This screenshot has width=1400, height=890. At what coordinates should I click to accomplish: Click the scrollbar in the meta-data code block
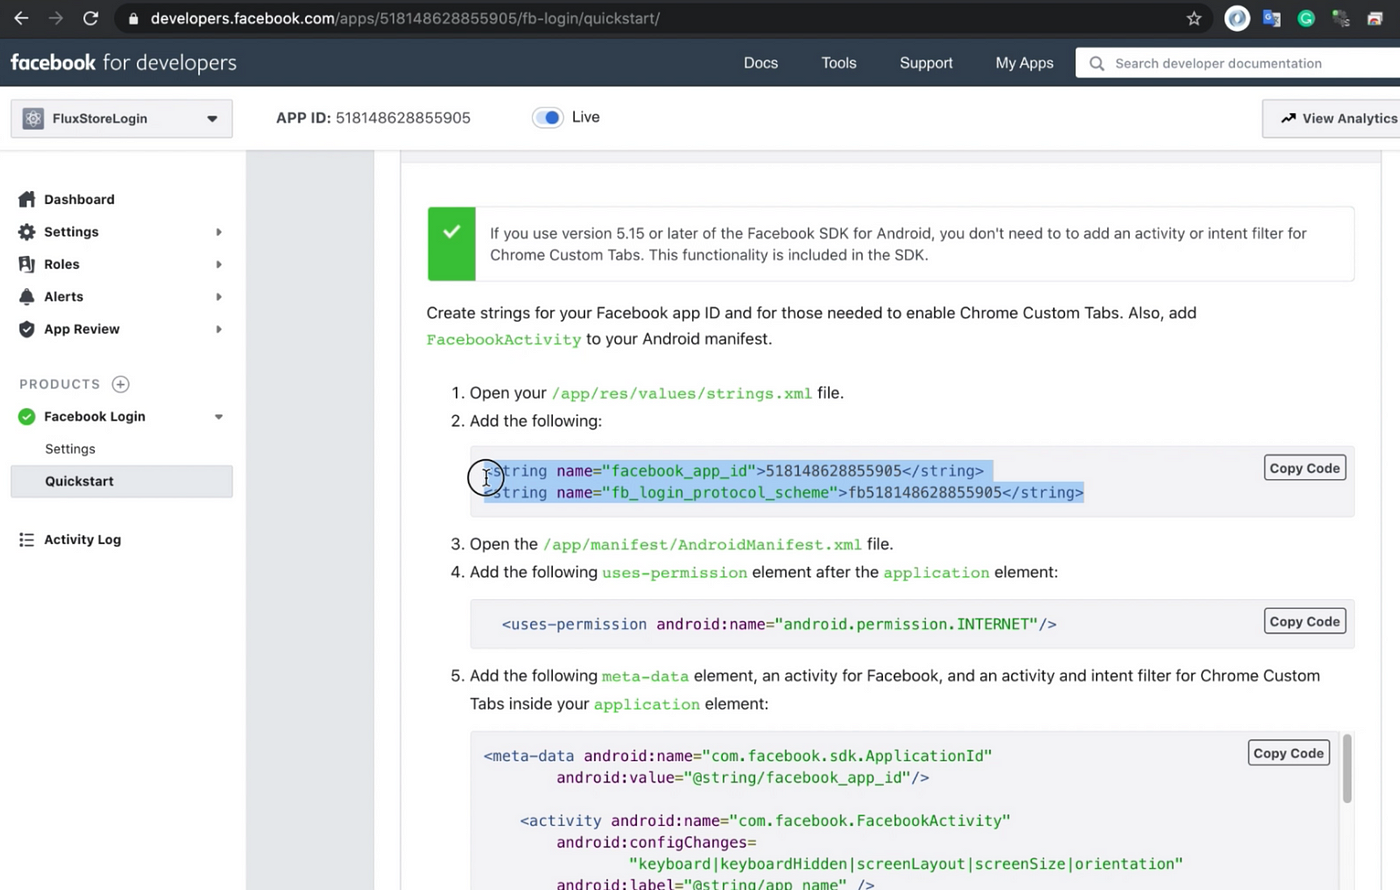(x=1347, y=768)
